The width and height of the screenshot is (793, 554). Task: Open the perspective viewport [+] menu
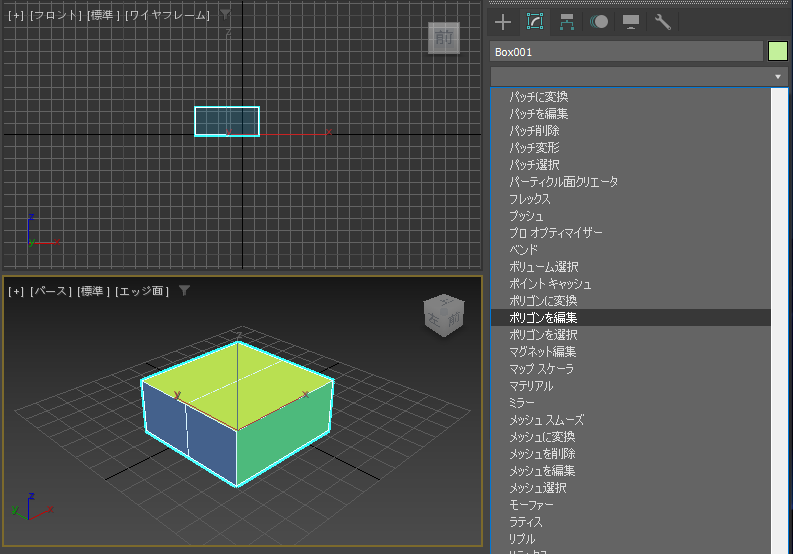[x=16, y=291]
